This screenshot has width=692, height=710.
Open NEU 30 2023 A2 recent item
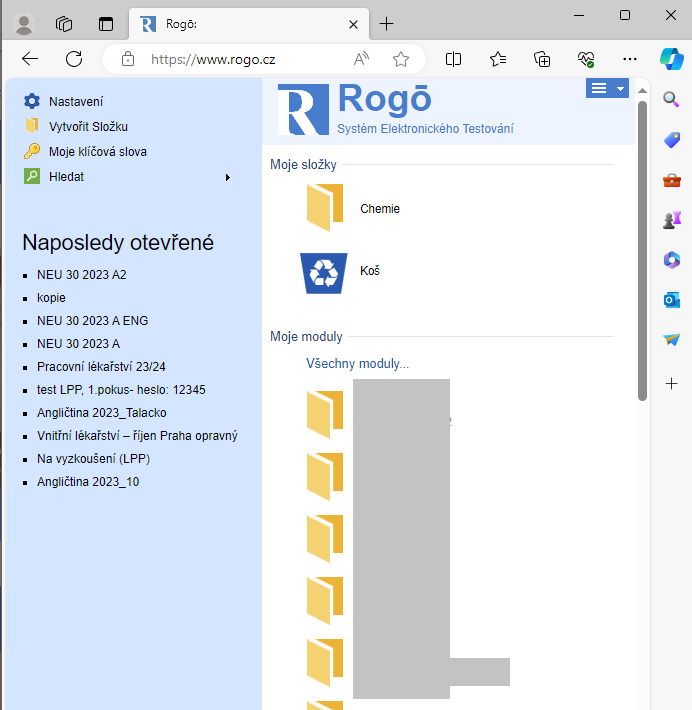pos(82,275)
